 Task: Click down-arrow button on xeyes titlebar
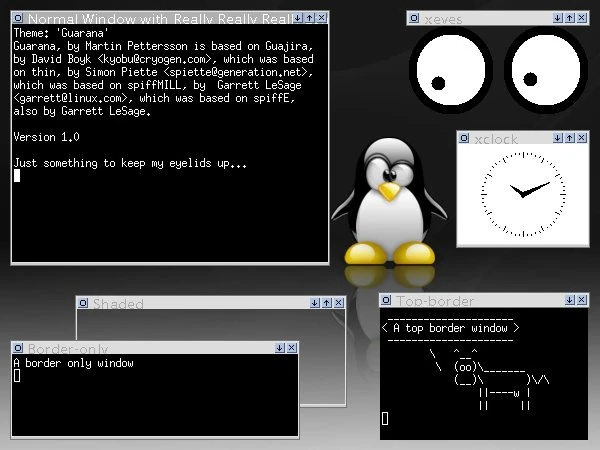point(558,18)
